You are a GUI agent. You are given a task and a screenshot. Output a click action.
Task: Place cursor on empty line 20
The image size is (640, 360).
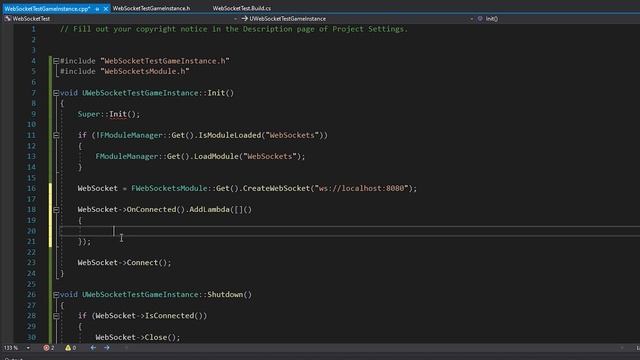click(349, 231)
